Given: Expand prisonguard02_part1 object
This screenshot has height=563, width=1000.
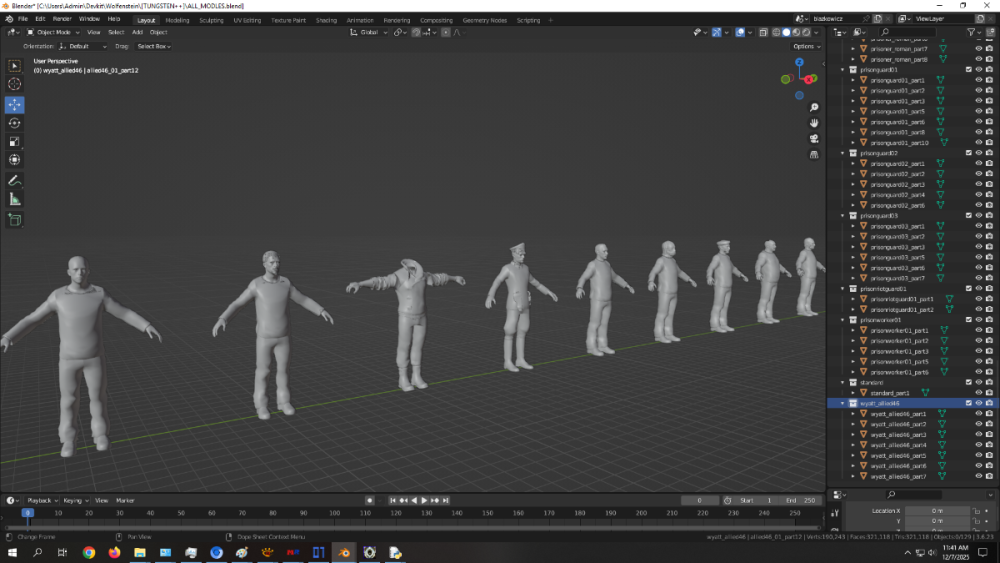Looking at the screenshot, I should pos(853,164).
